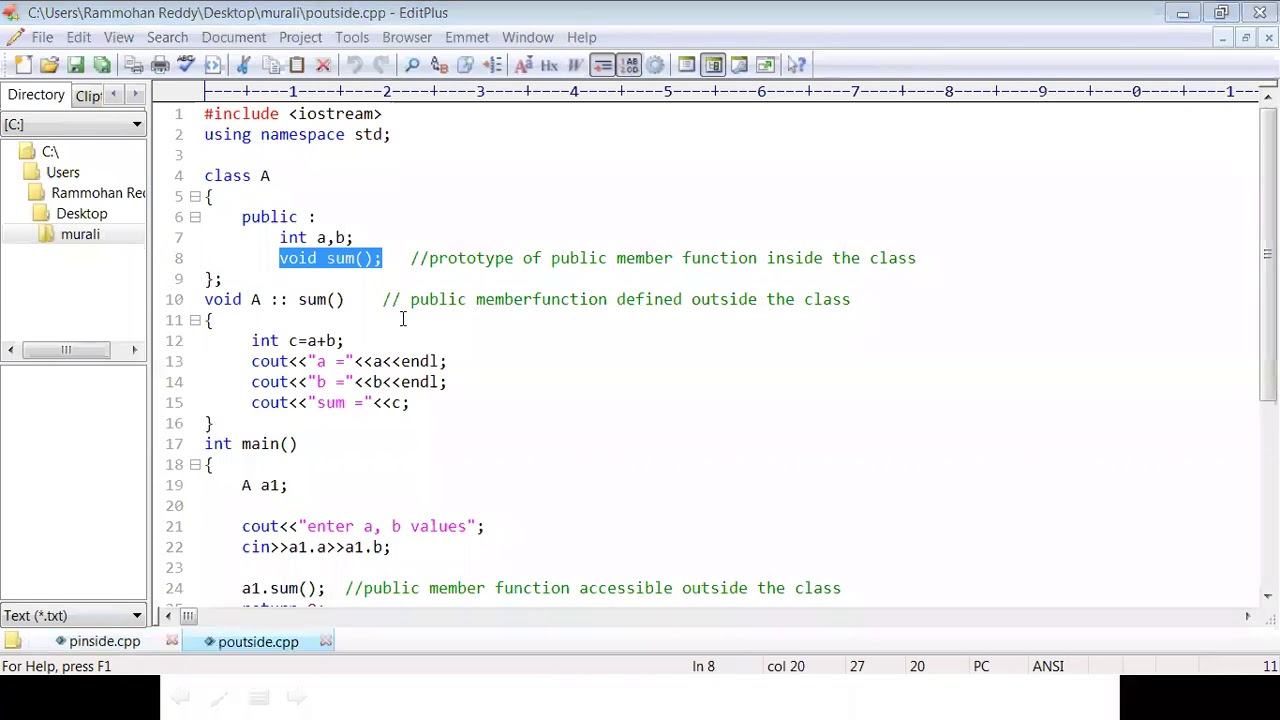Switch to the Cliptext side panel tab
Screen dimensions: 1280x720
click(88, 96)
